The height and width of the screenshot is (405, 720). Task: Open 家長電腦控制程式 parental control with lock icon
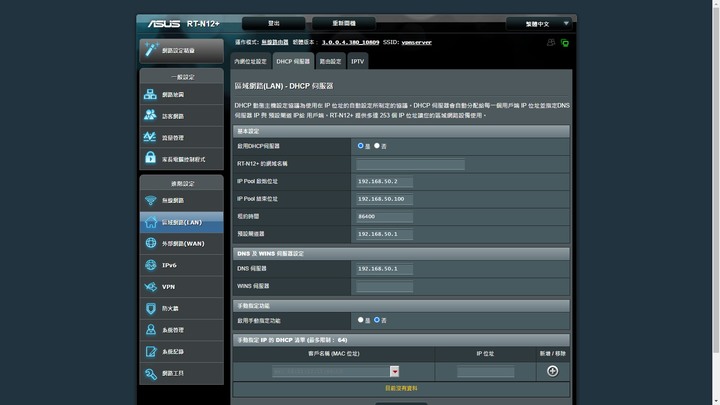point(181,159)
